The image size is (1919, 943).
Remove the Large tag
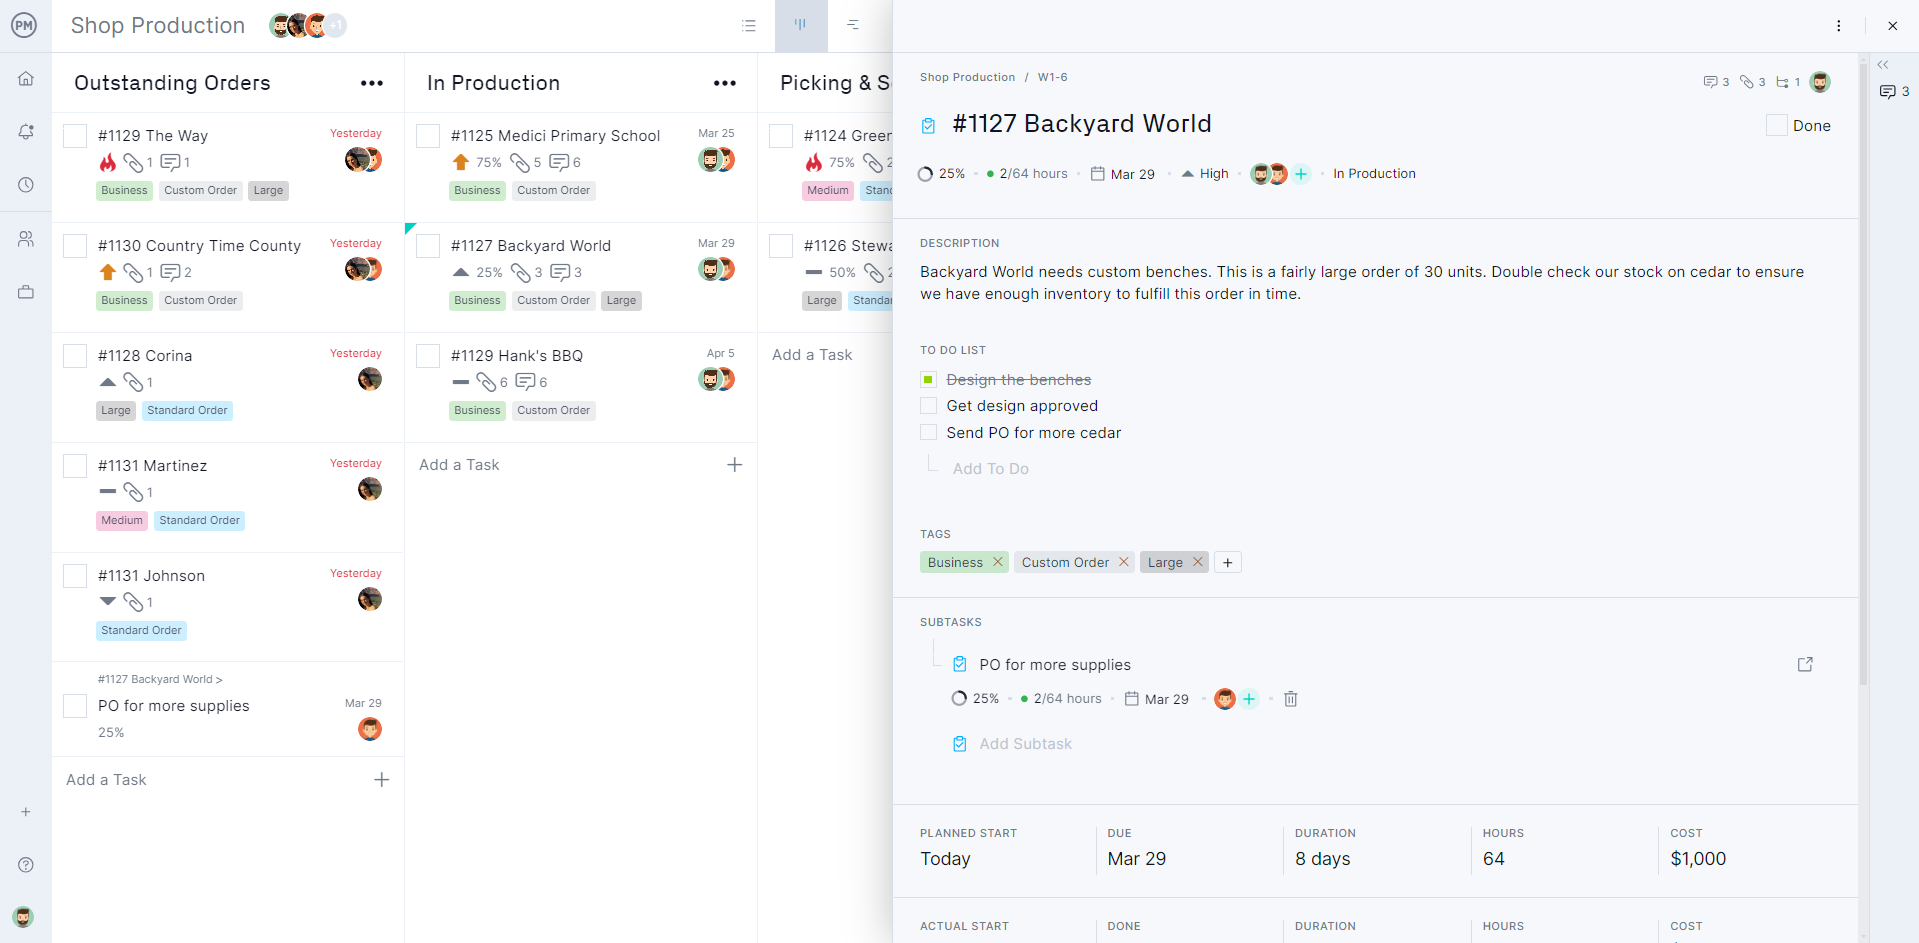[x=1197, y=562]
